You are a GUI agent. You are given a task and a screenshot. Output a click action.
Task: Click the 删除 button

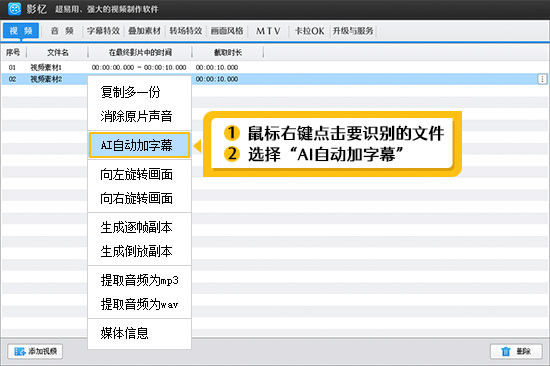(516, 351)
